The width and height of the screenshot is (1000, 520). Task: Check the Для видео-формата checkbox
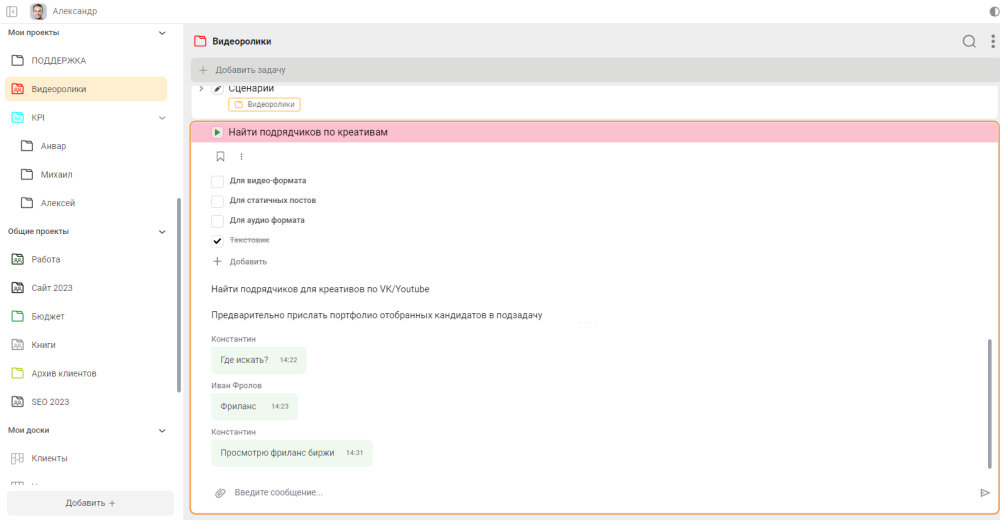tap(217, 181)
